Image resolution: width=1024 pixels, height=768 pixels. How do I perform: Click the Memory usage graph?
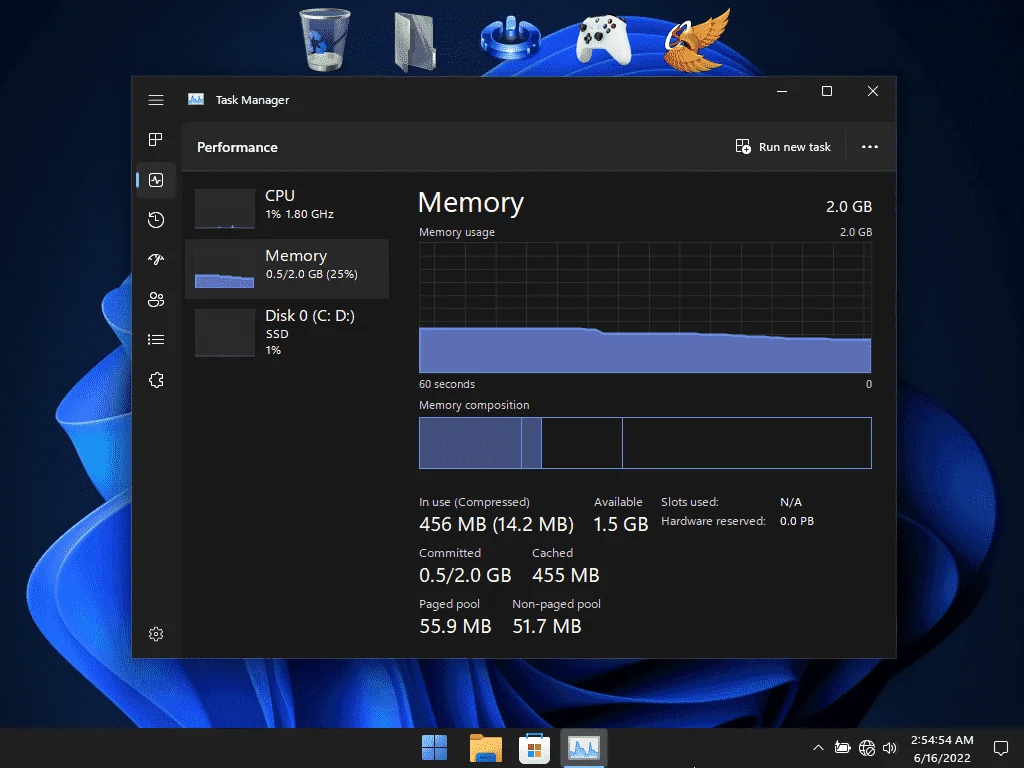coord(645,308)
